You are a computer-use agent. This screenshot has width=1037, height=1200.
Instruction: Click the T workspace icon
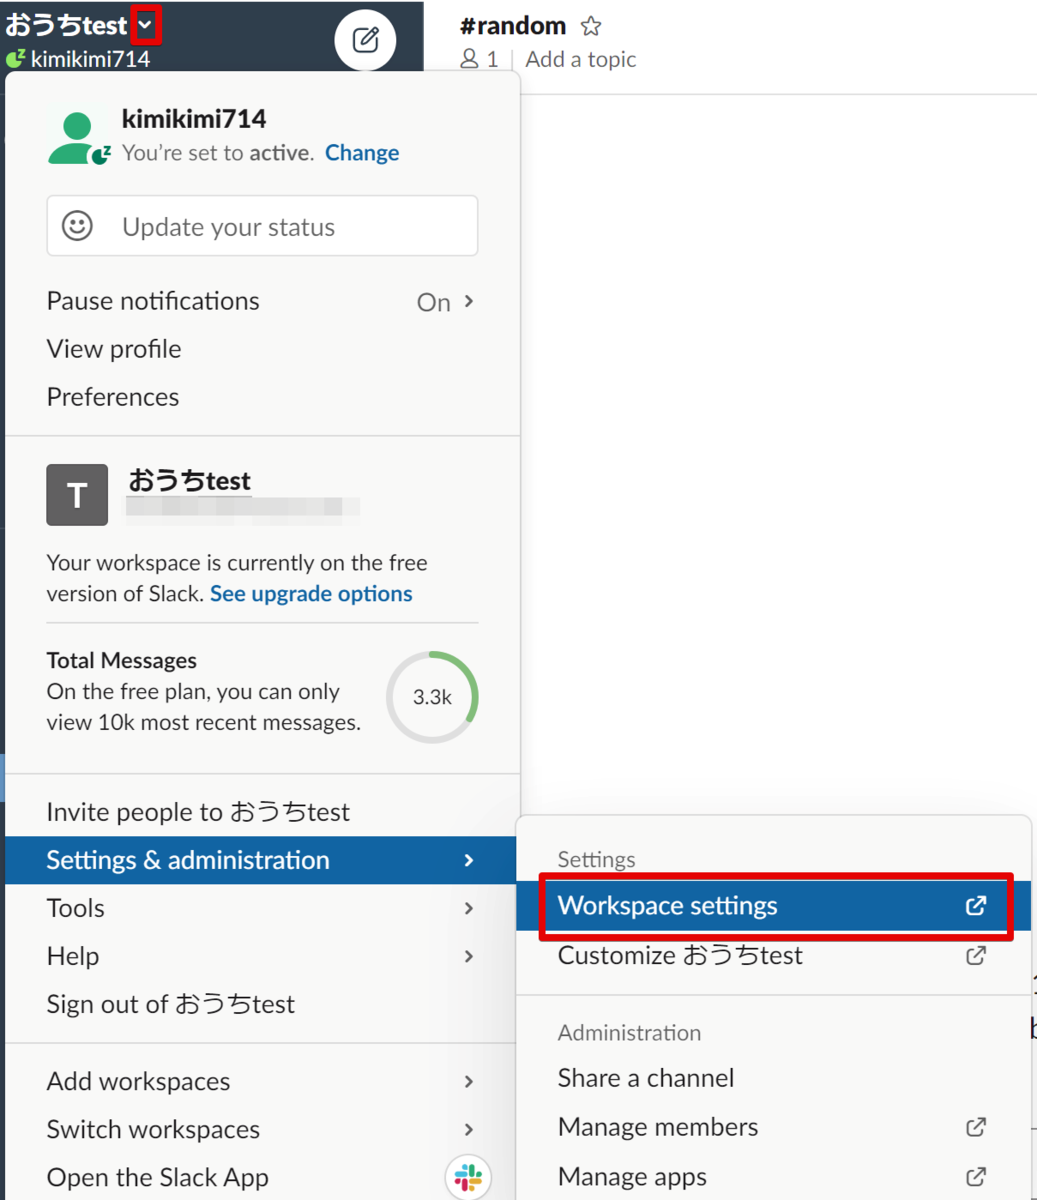coord(77,495)
